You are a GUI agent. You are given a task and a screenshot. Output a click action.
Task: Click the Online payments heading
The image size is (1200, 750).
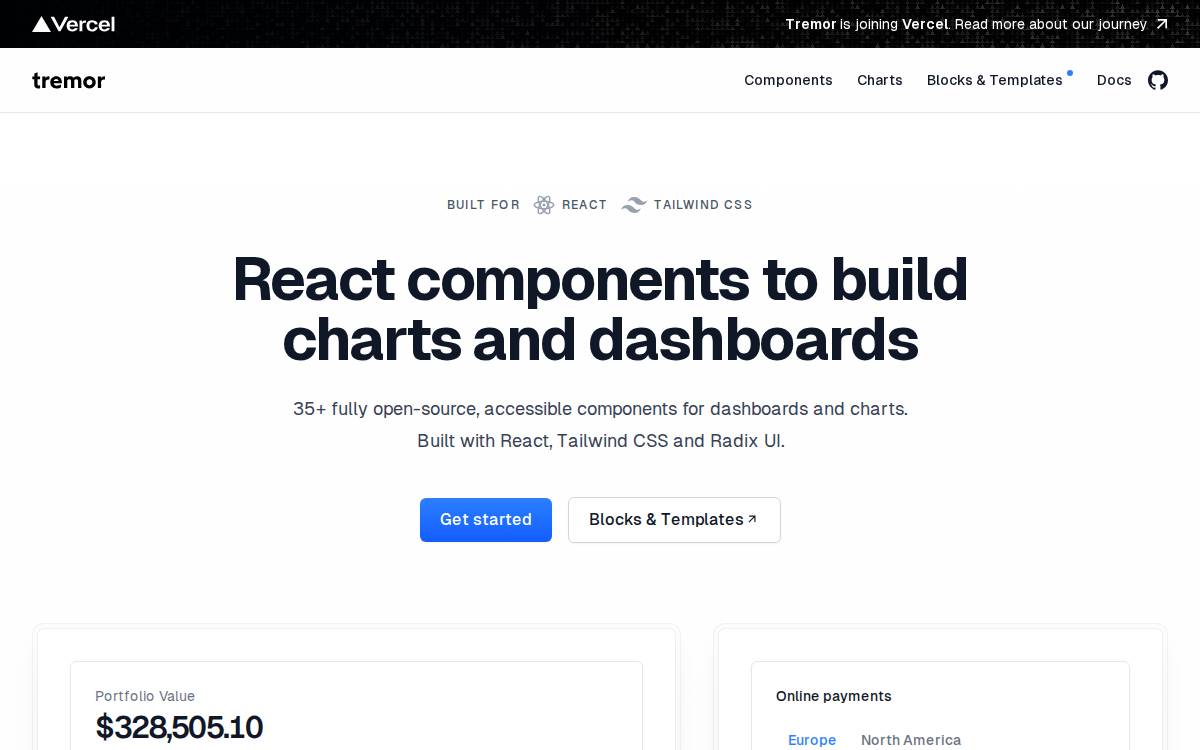click(834, 696)
